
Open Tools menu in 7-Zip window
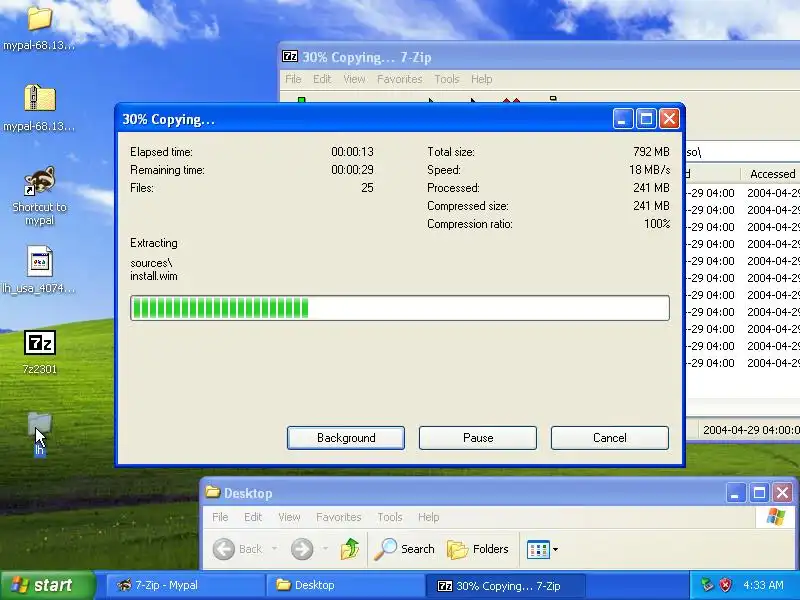pos(447,79)
